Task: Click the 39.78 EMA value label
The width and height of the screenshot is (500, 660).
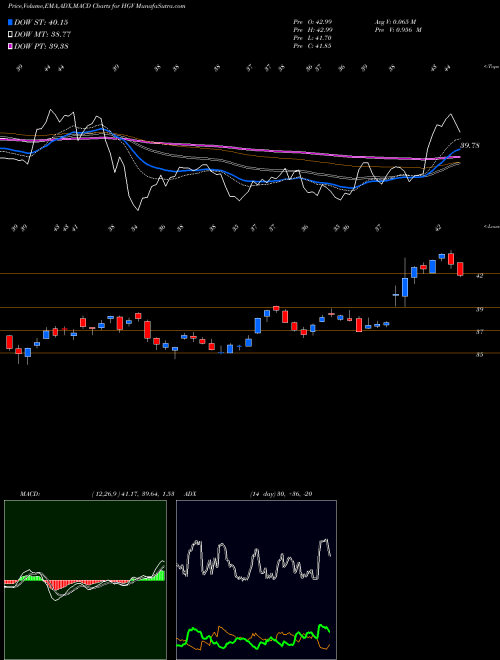Action: pos(470,146)
